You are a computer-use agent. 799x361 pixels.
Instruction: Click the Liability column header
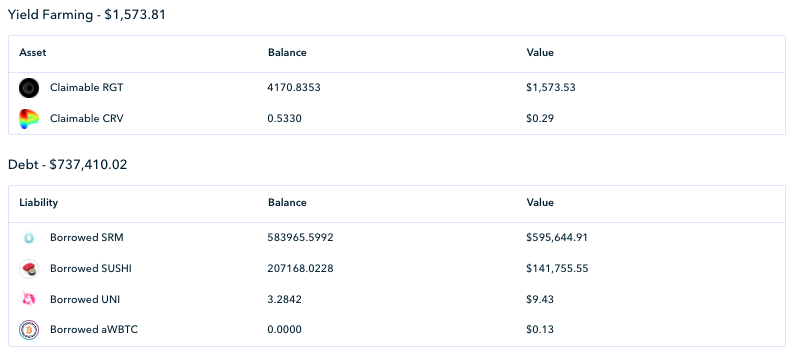click(39, 202)
